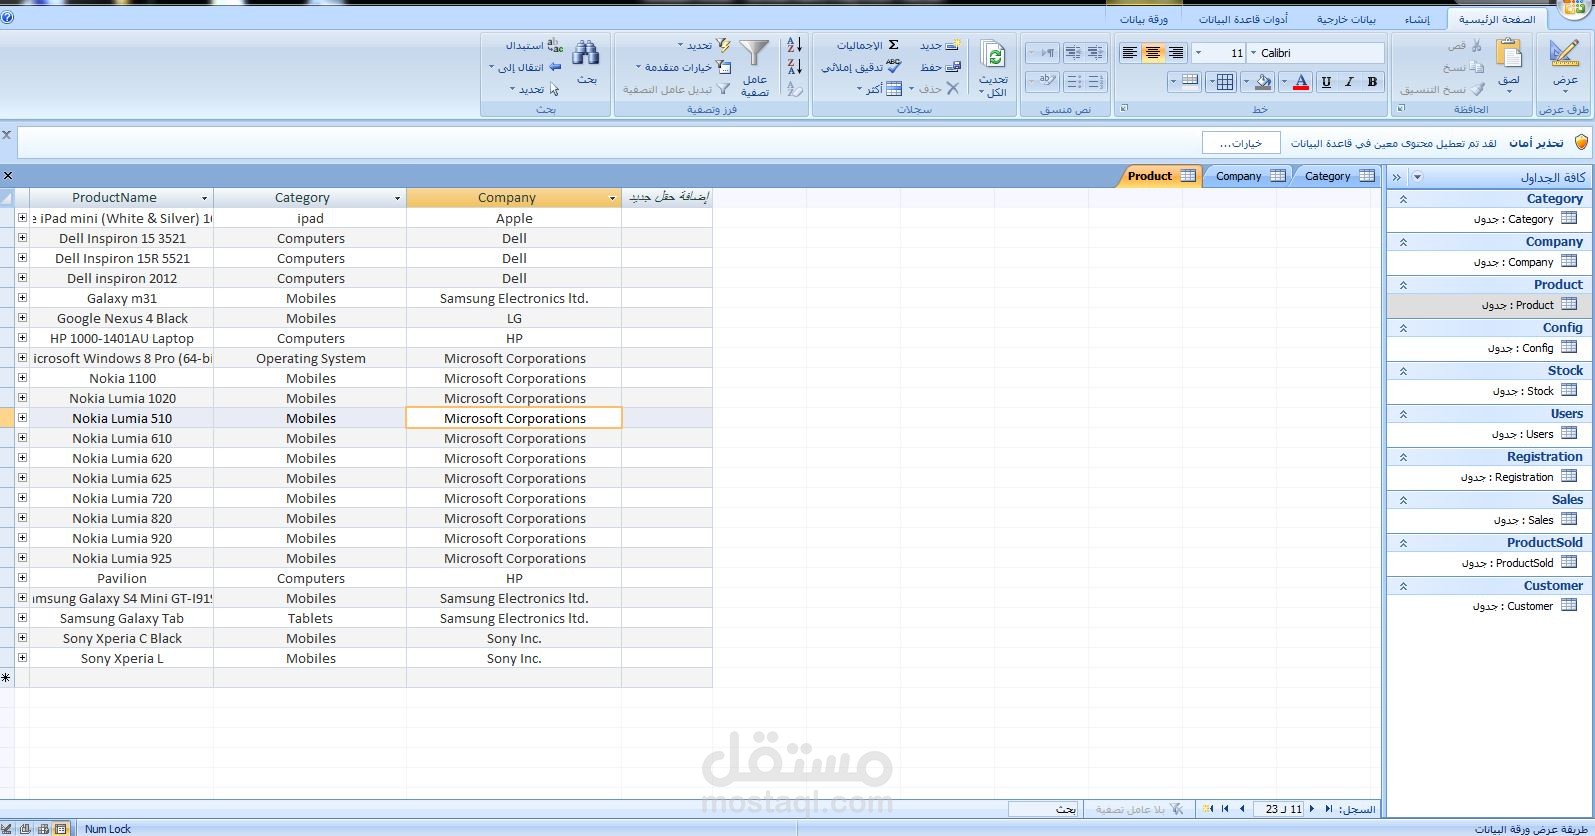Click the binoculars Find (بحث) icon
Screen dimensions: 1595x836
pyautogui.click(x=586, y=54)
